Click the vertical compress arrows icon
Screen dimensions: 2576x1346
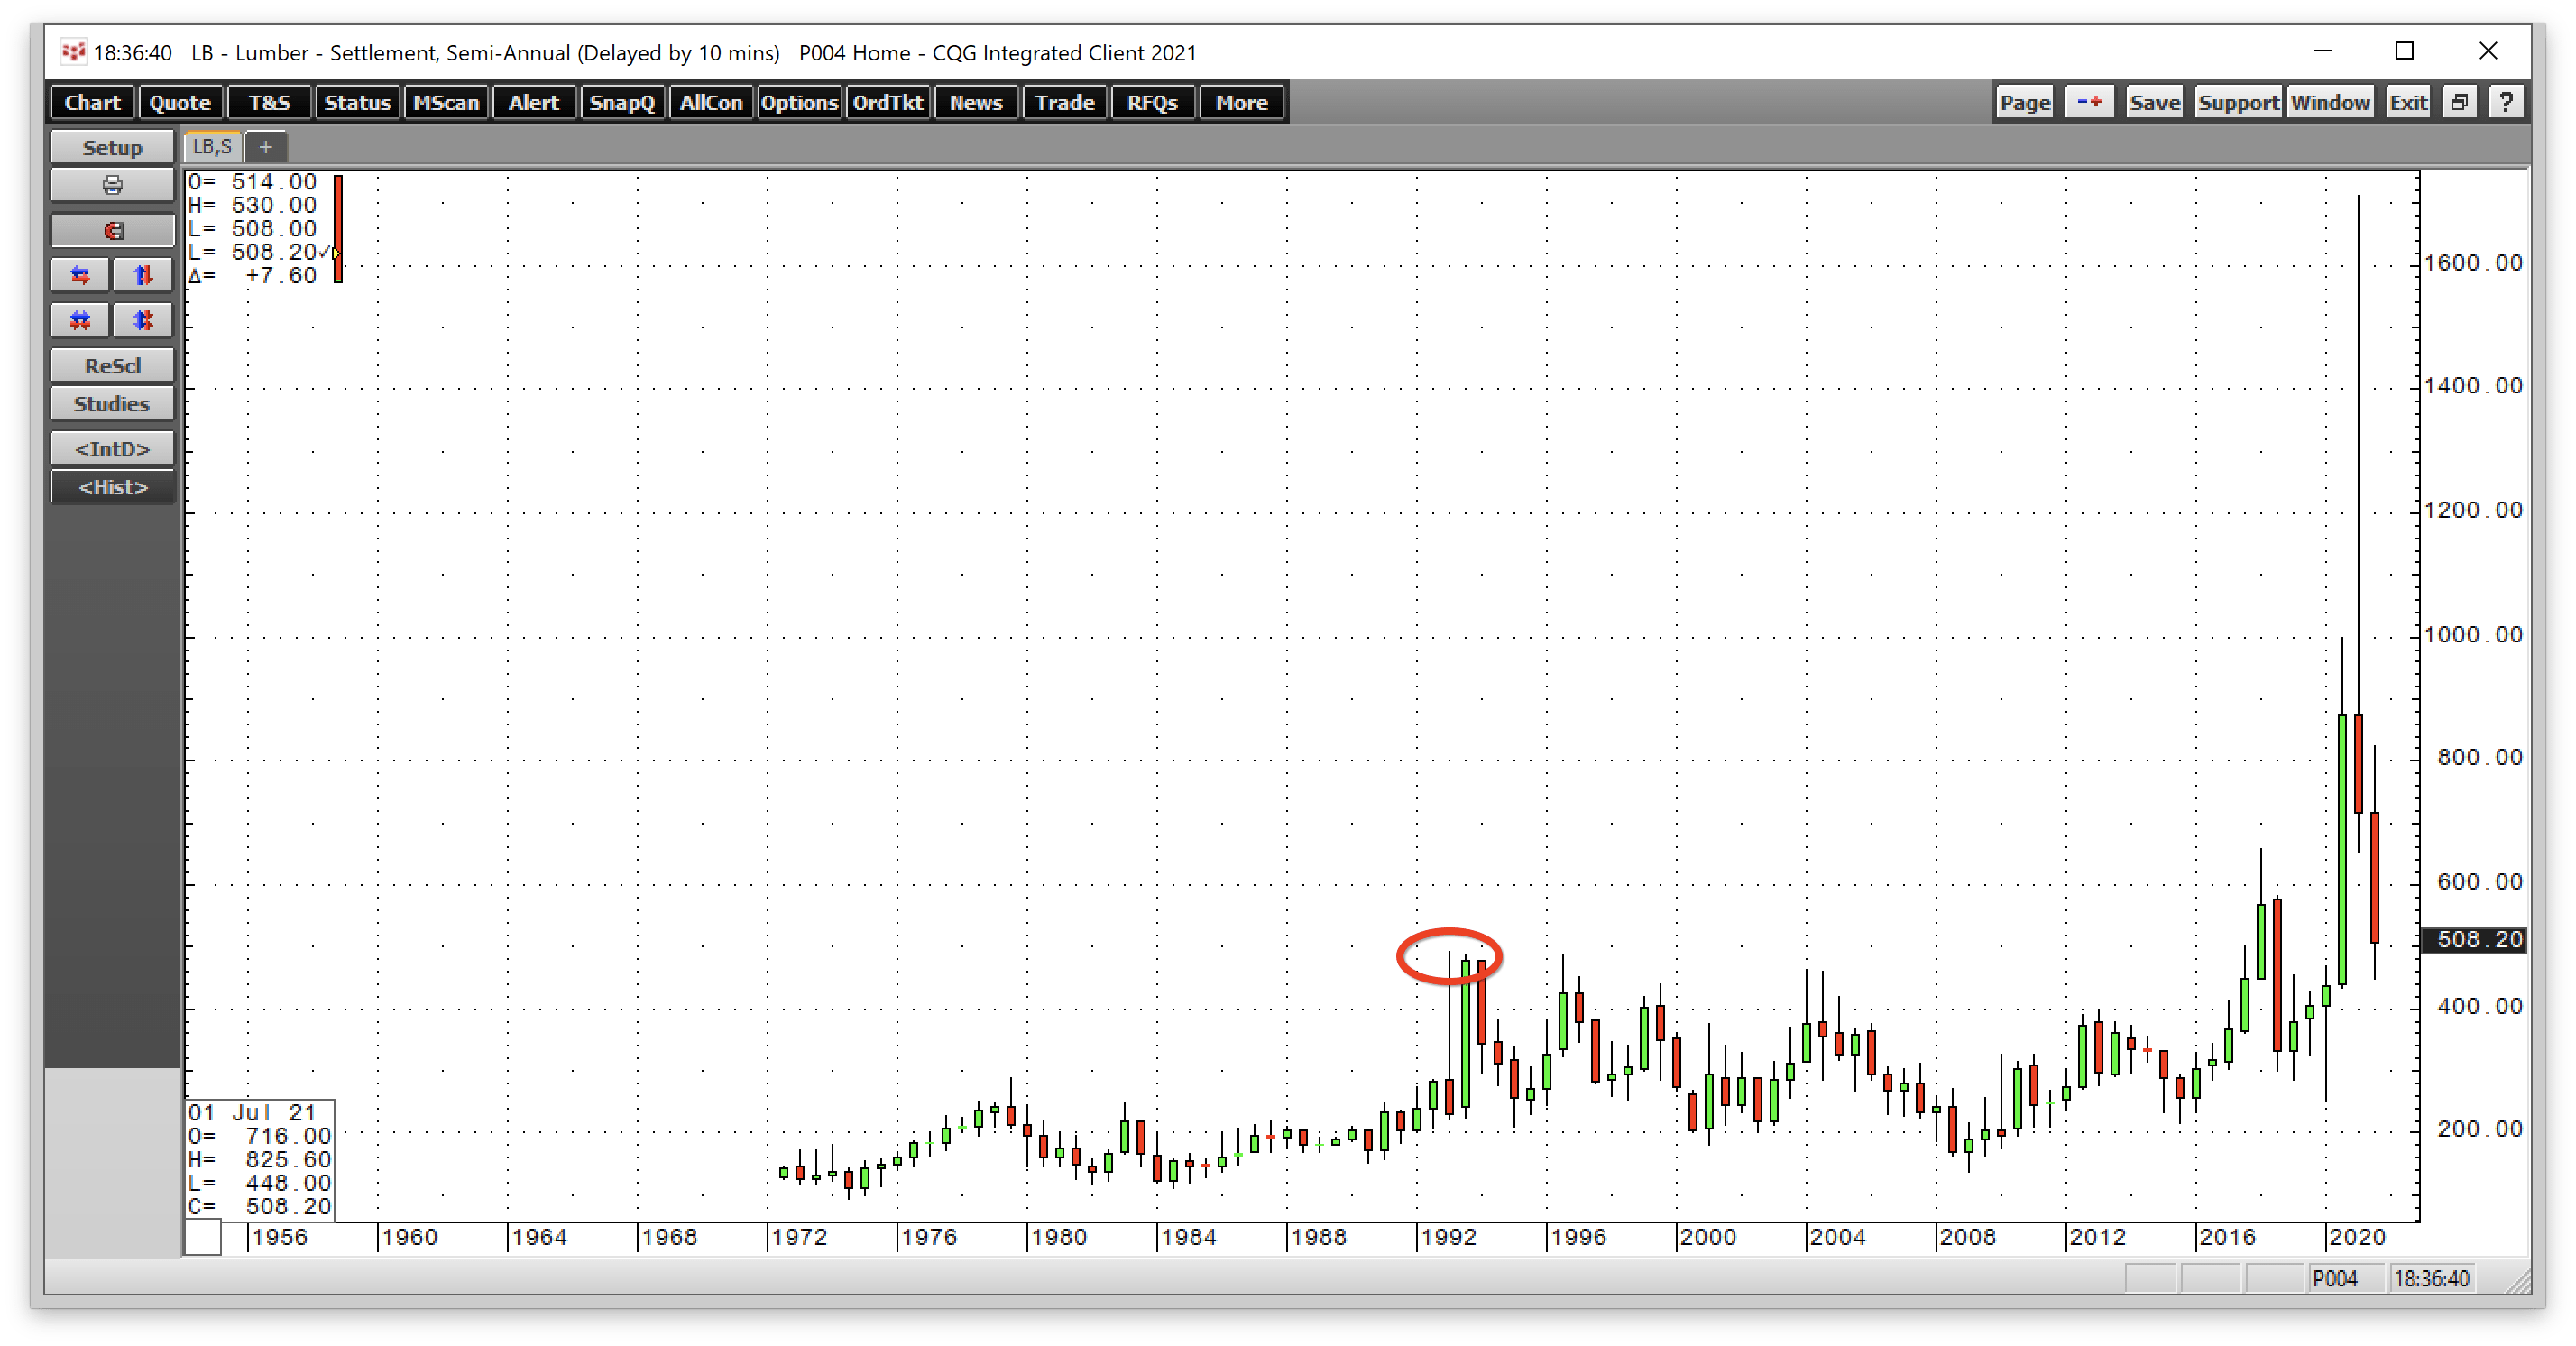pos(143,320)
